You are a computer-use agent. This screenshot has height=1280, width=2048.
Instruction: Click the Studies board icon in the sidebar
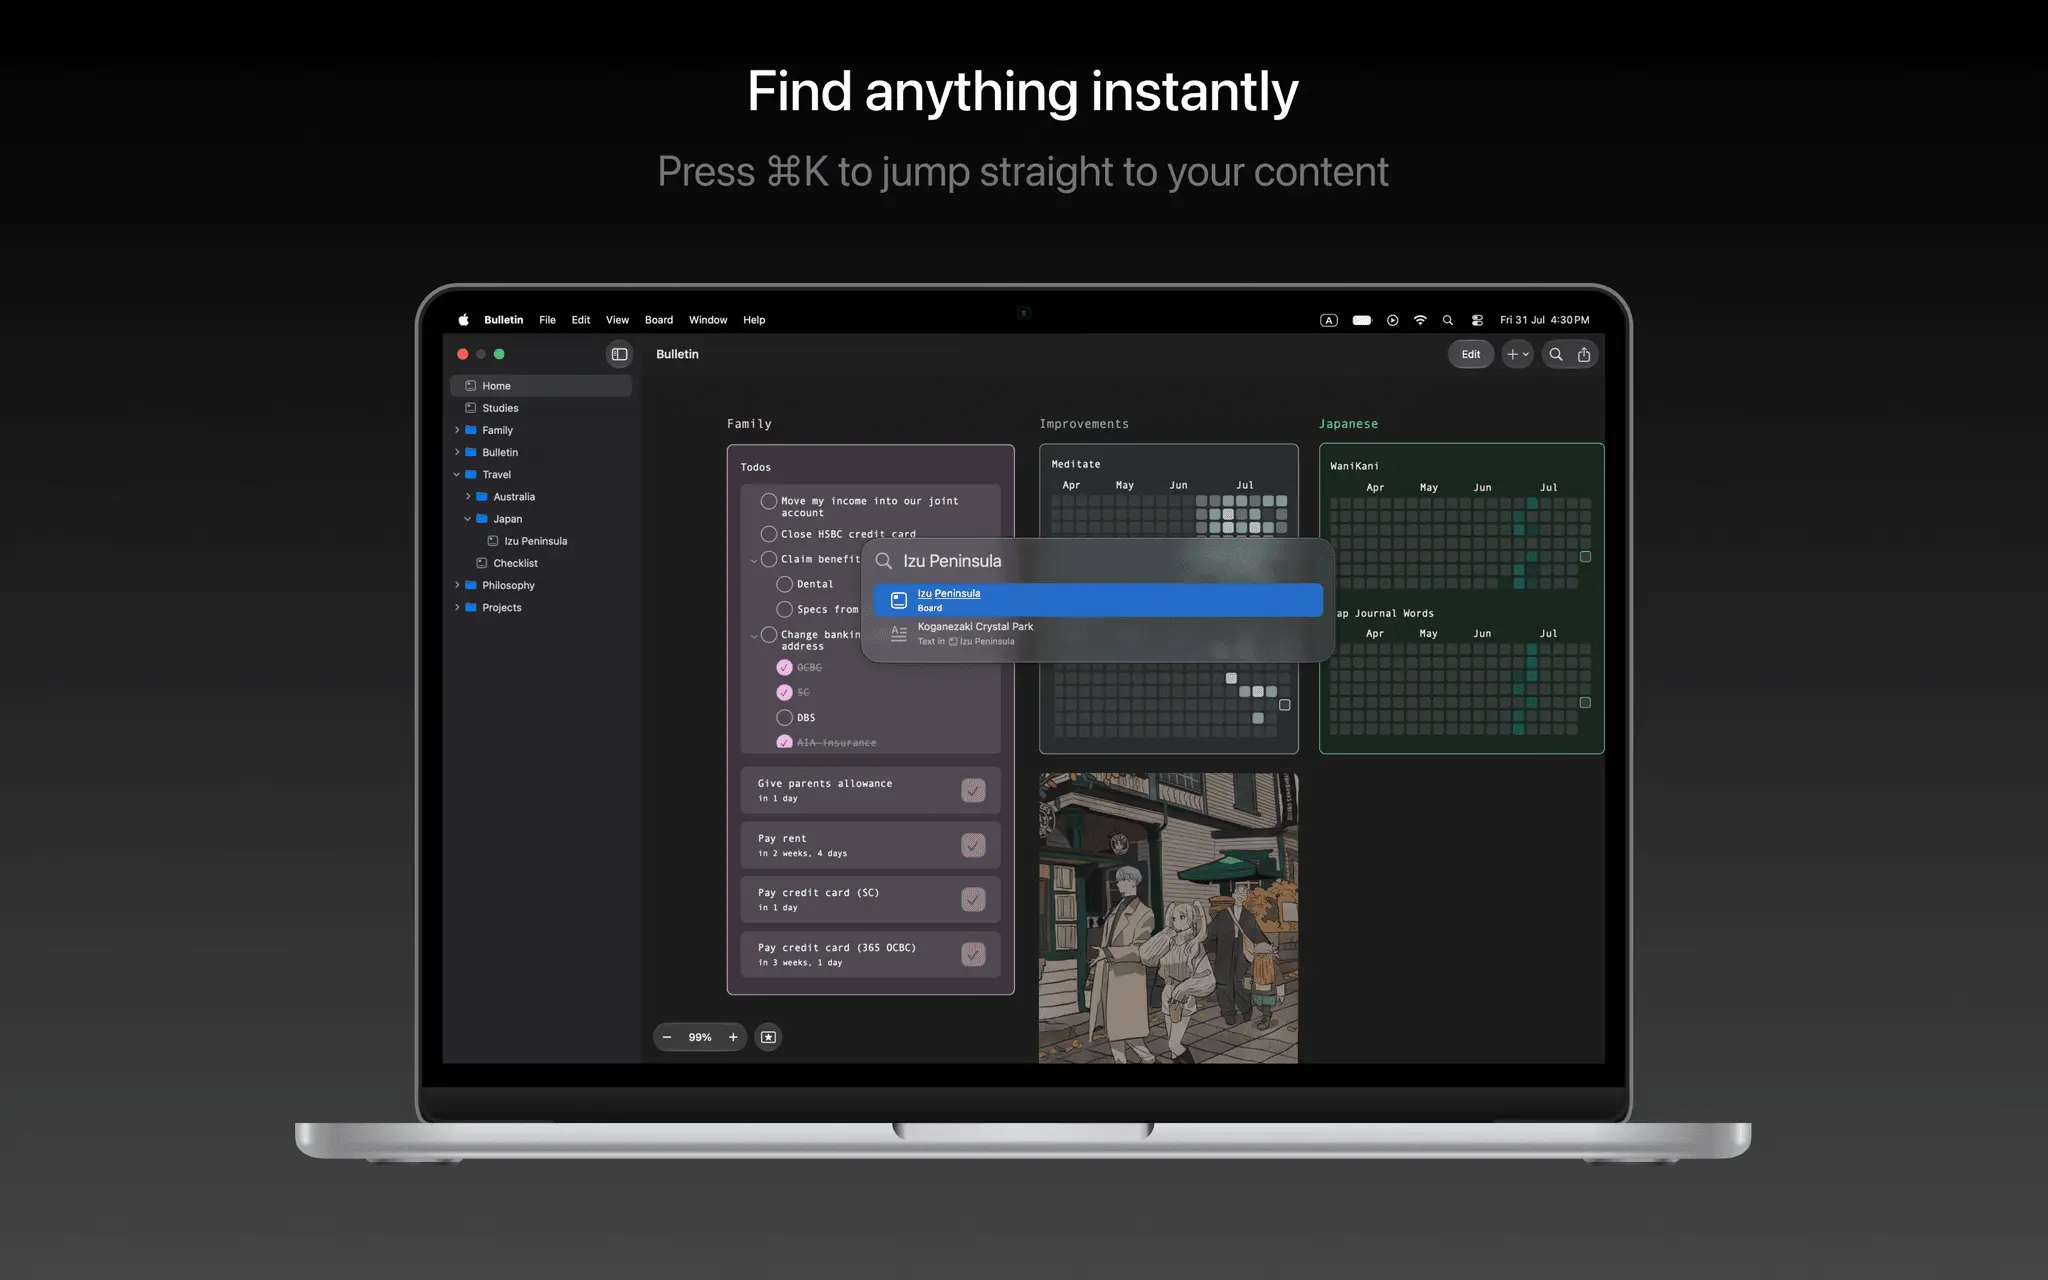(x=470, y=408)
